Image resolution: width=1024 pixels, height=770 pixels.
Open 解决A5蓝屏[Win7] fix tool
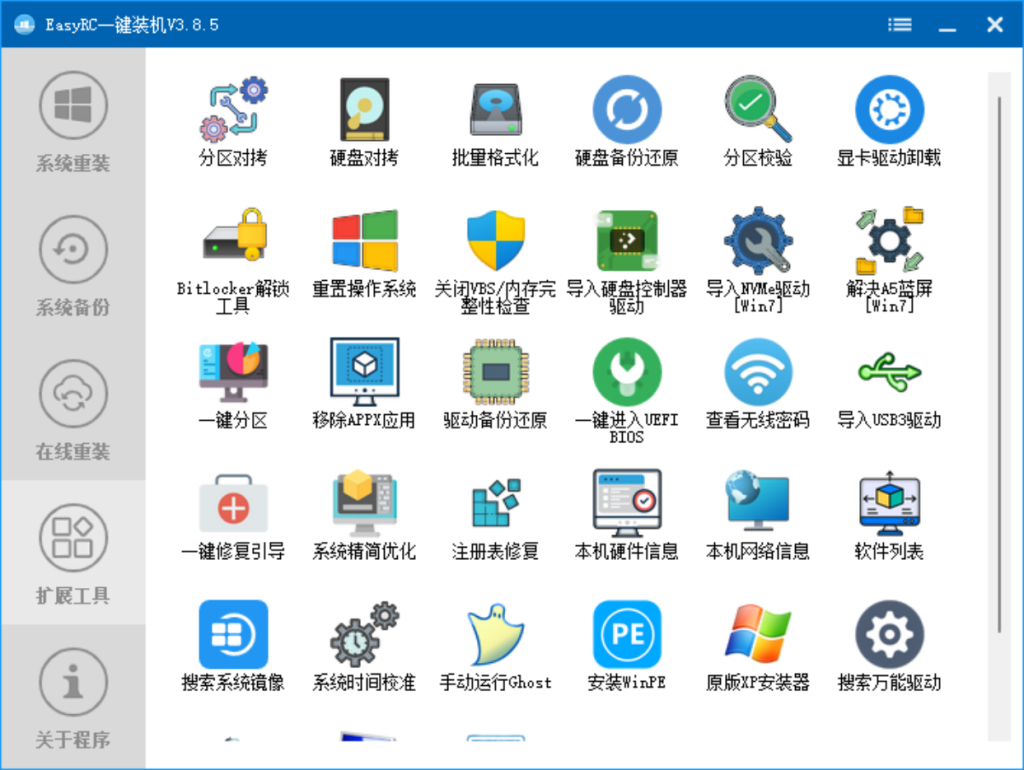(x=889, y=261)
